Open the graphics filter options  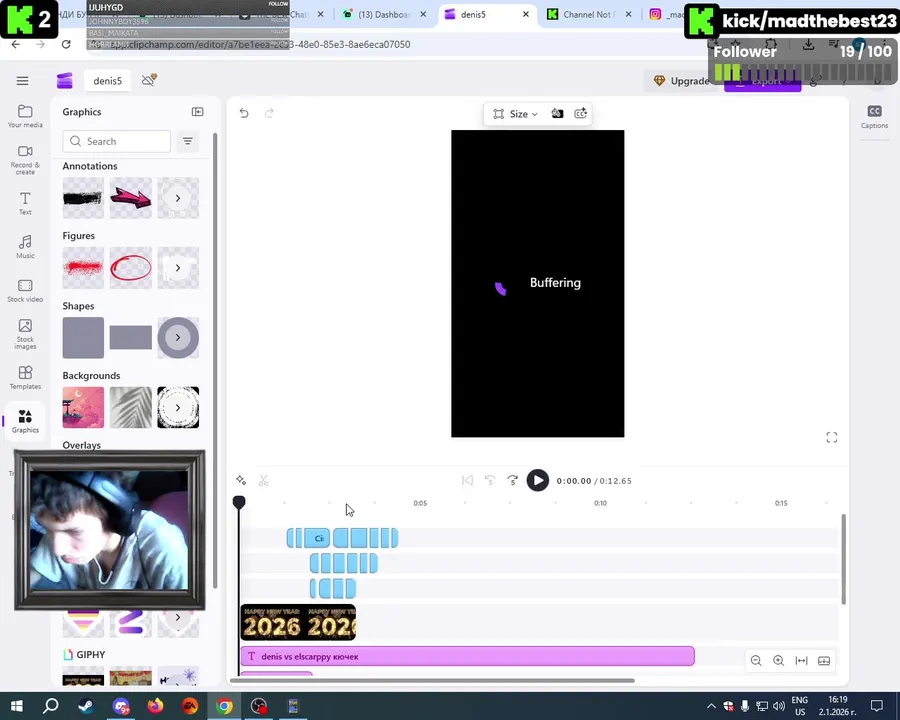188,141
